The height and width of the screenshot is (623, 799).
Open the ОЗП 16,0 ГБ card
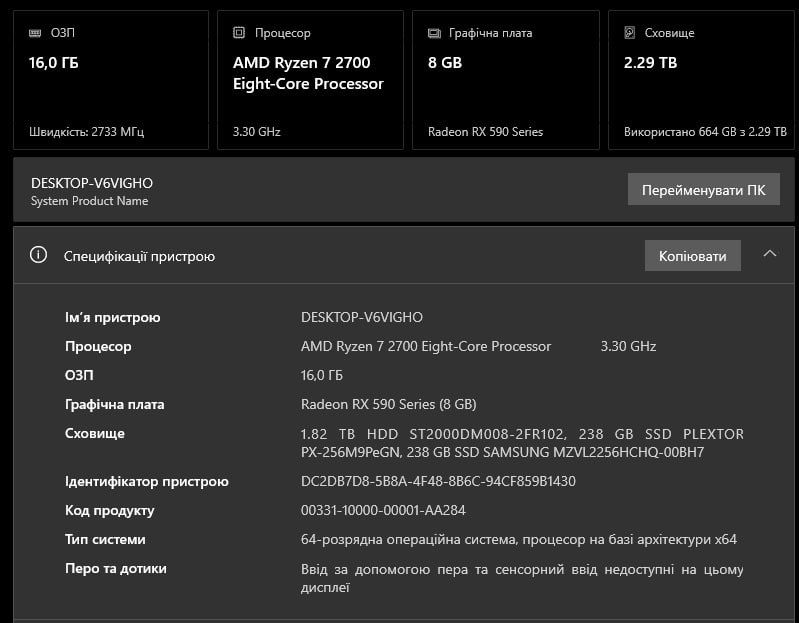[x=111, y=80]
